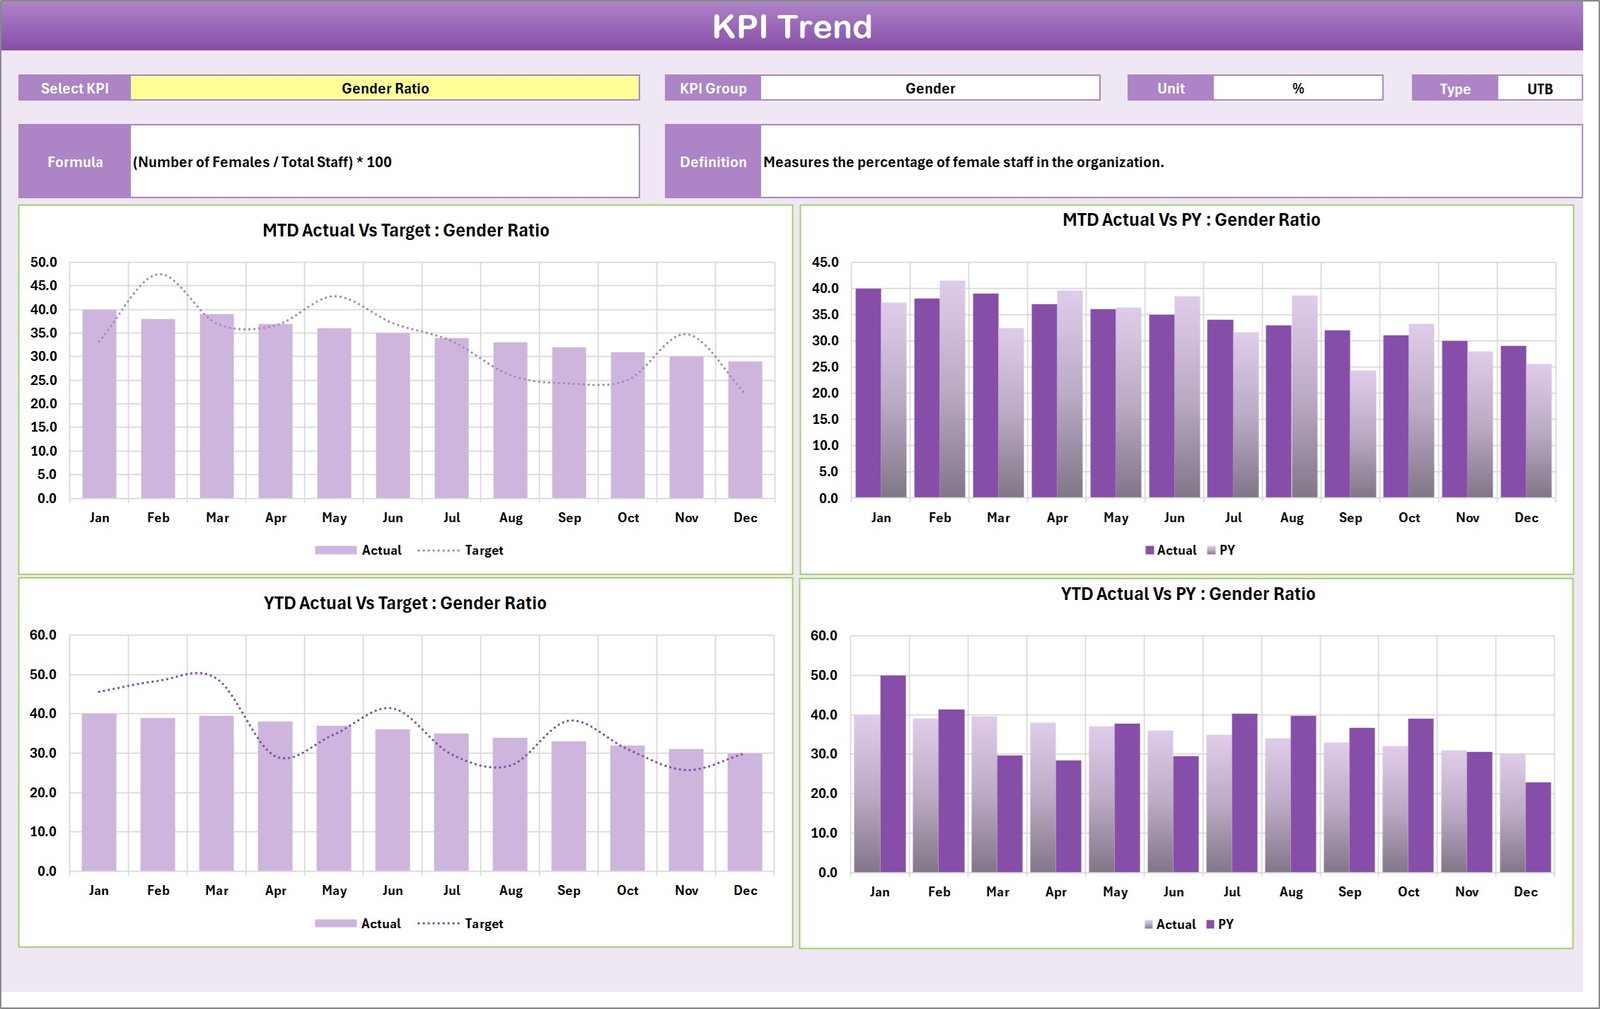Click the Formula header label
Screen dimensions: 1600x1009
pyautogui.click(x=74, y=161)
